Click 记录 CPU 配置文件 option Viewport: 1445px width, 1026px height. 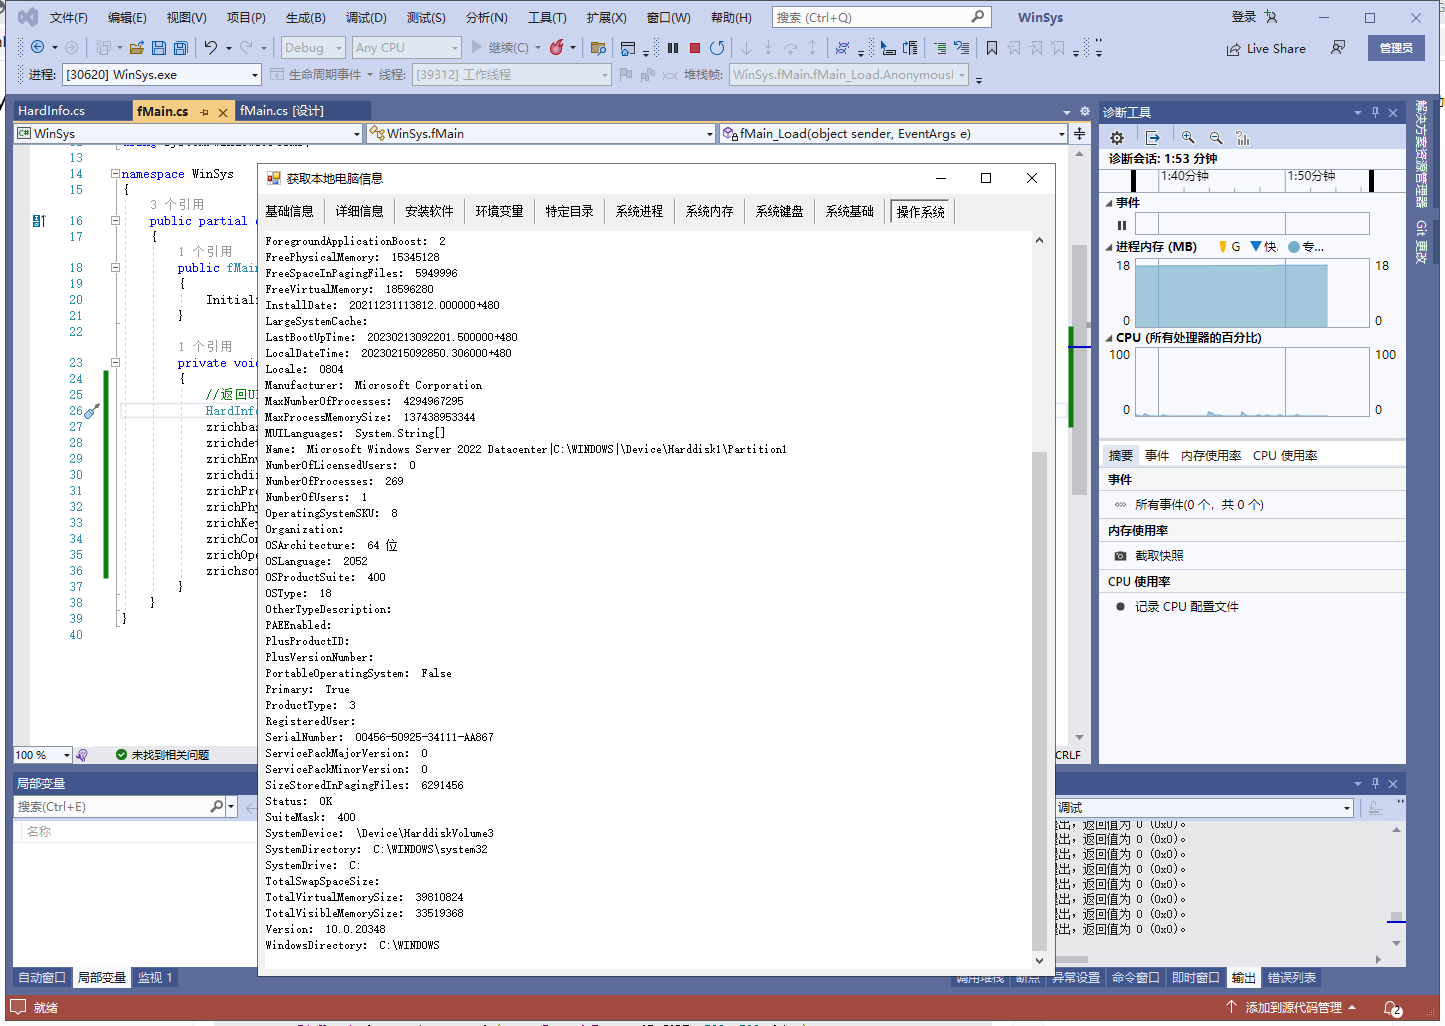tap(1186, 607)
